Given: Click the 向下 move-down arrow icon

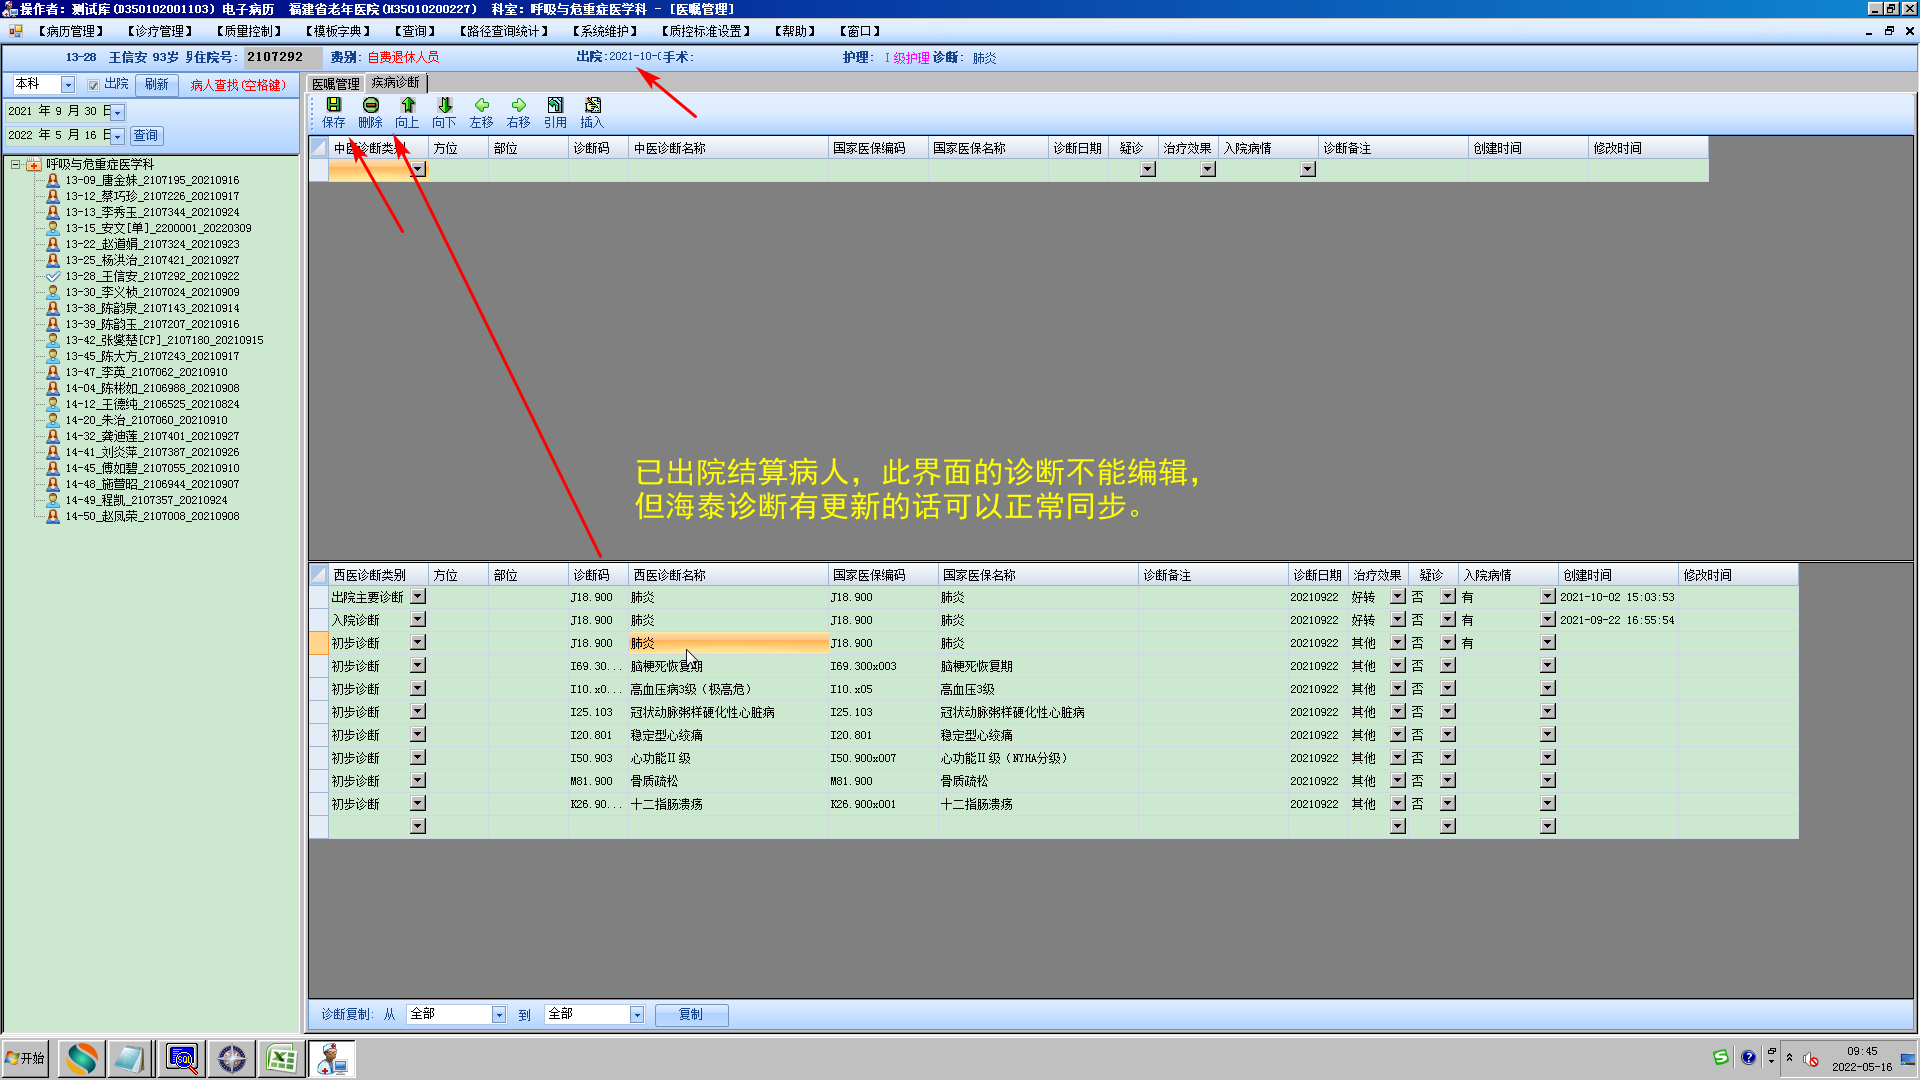Looking at the screenshot, I should click(444, 106).
